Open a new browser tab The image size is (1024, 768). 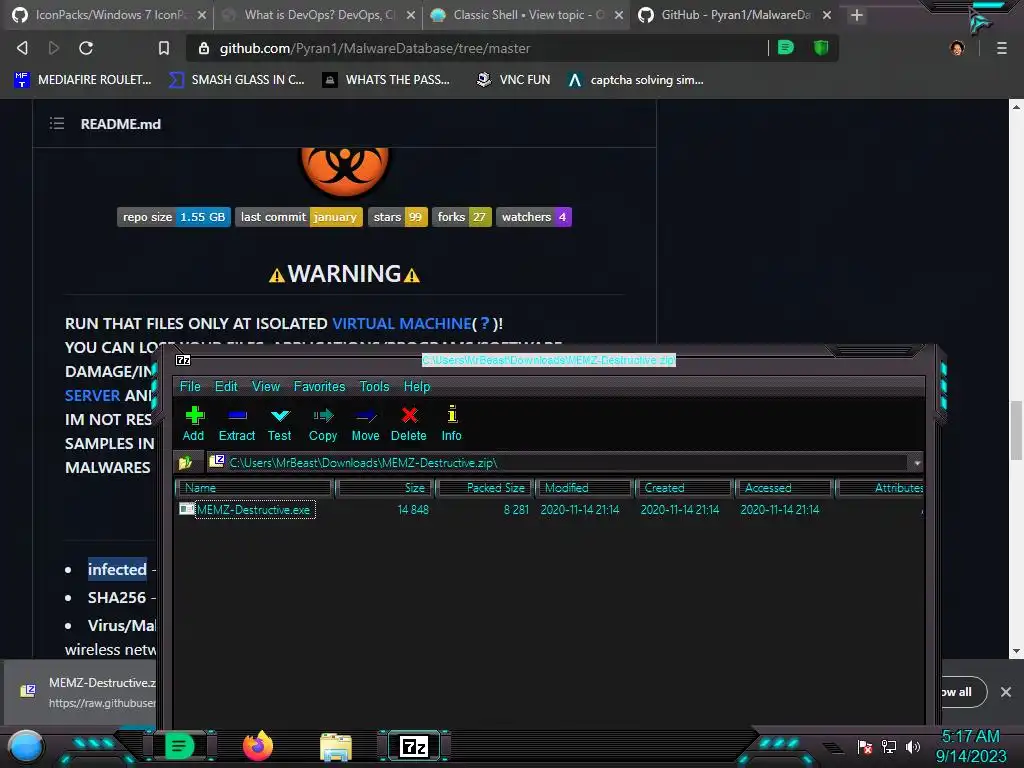pos(857,15)
